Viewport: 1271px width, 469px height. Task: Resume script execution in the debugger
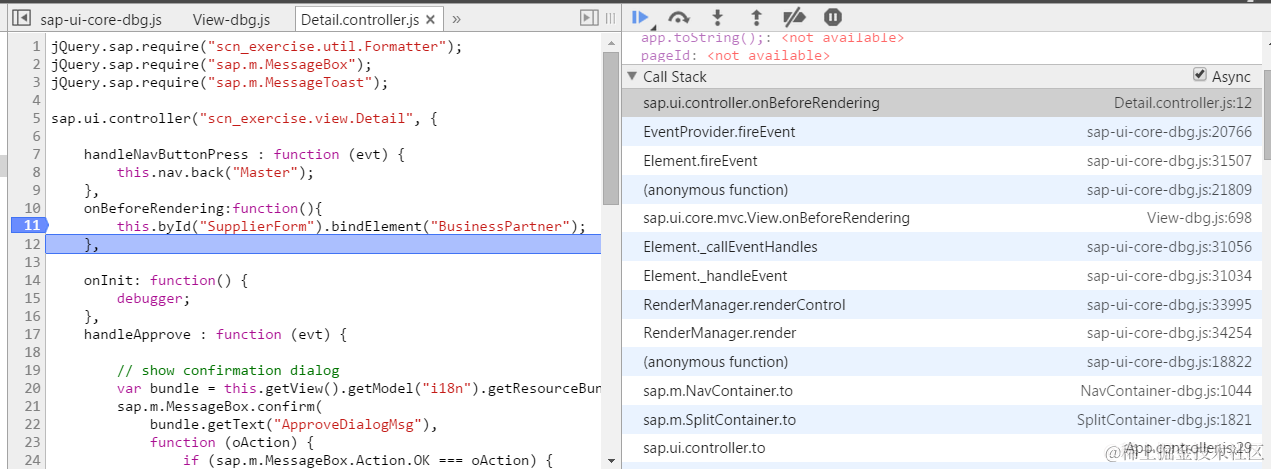click(x=641, y=17)
